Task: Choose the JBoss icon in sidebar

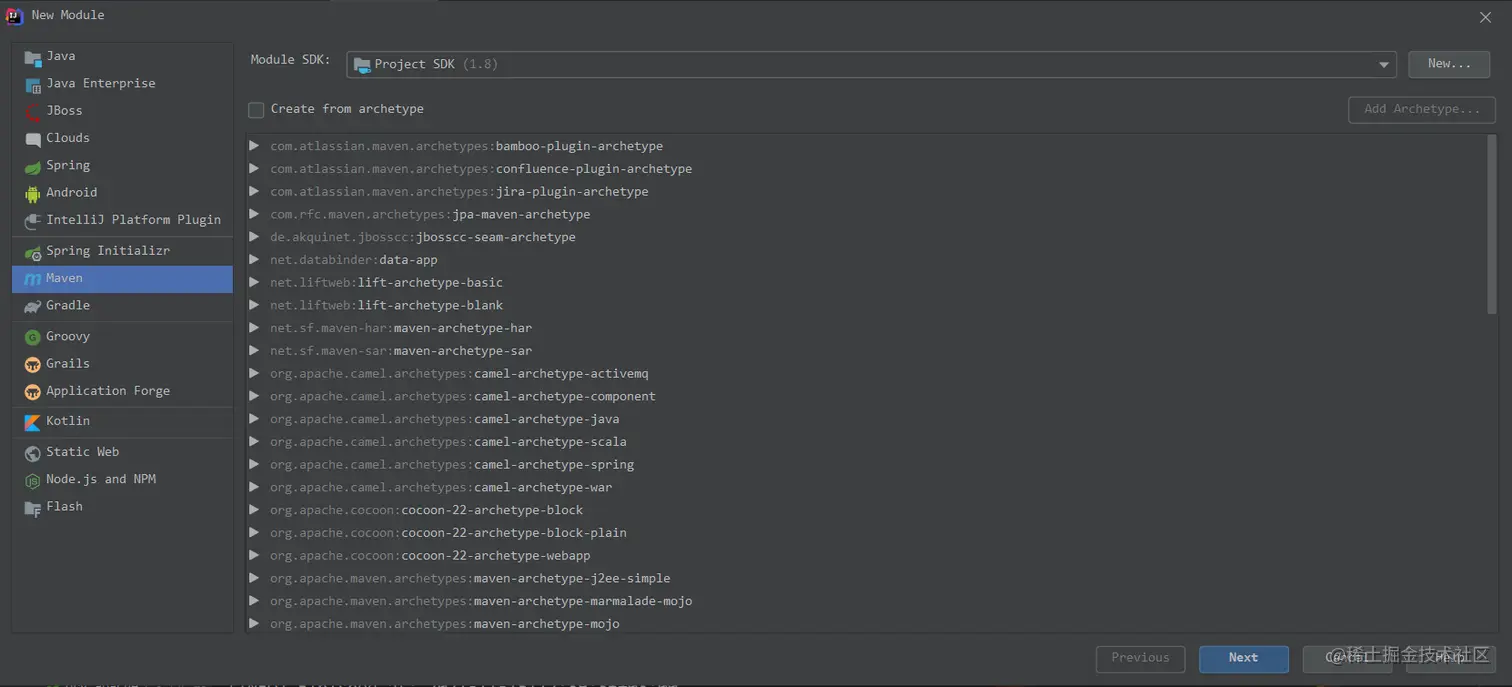Action: pos(33,111)
